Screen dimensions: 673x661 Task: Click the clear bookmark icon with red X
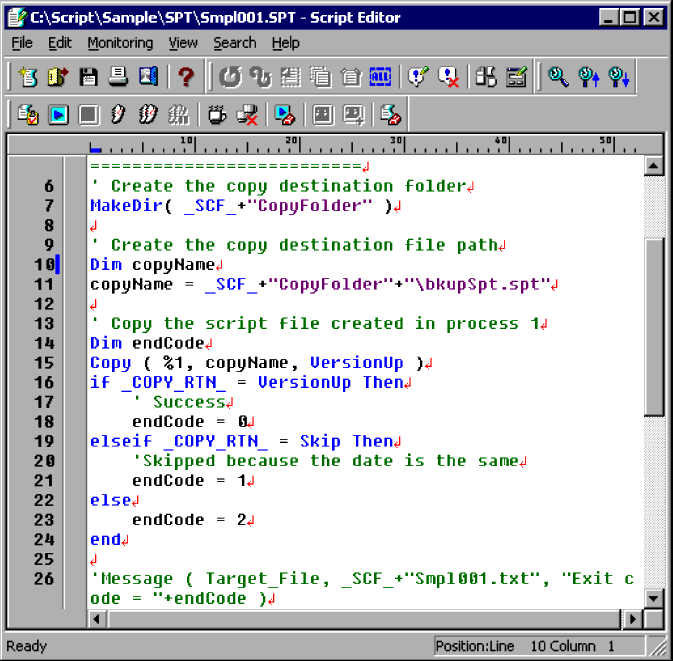(448, 77)
